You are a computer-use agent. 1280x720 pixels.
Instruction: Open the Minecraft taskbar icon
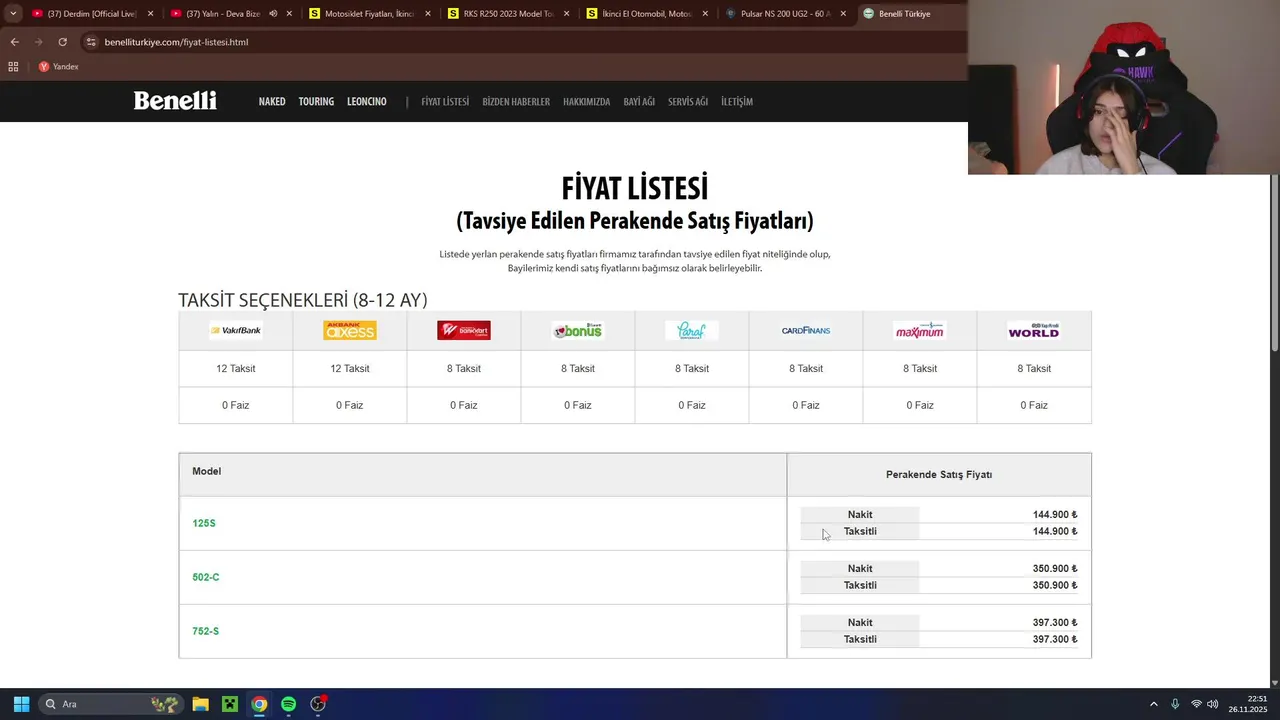[230, 704]
